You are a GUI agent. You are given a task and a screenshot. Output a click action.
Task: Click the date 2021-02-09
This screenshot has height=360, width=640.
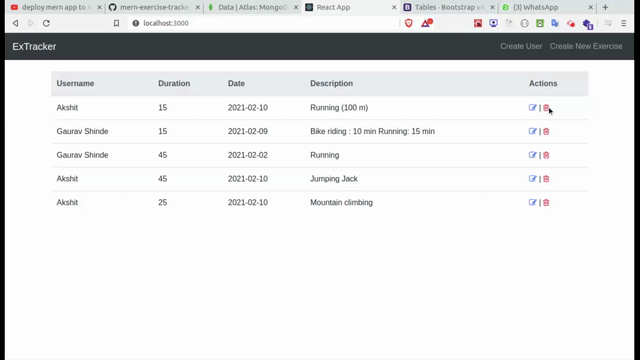click(248, 131)
